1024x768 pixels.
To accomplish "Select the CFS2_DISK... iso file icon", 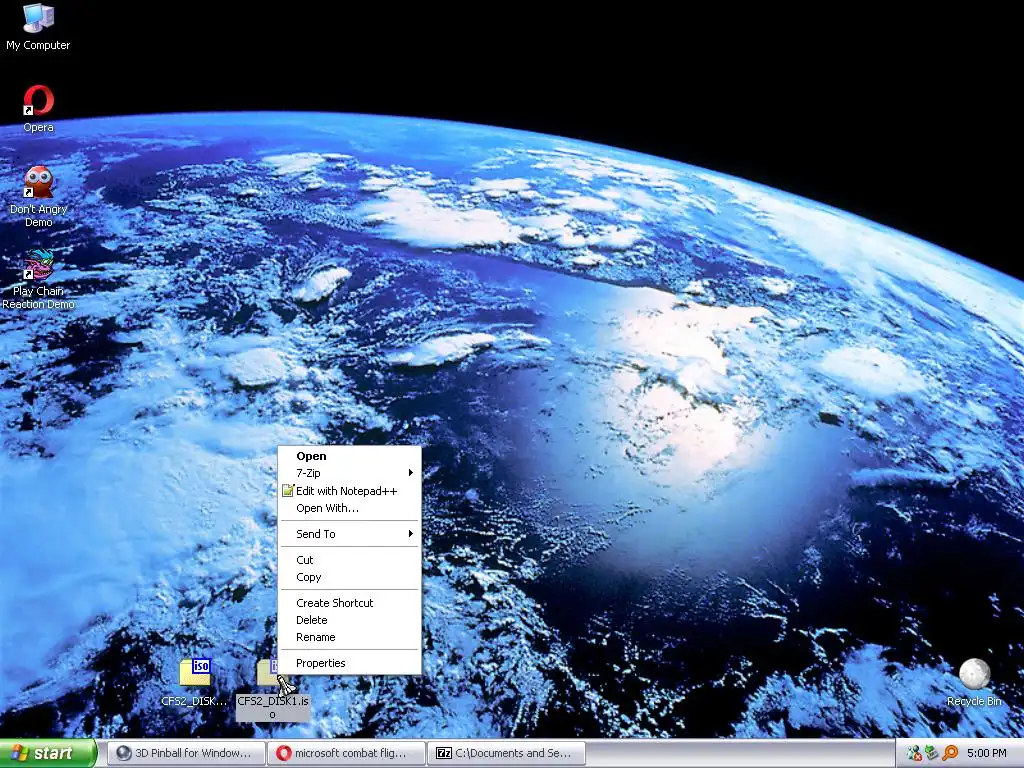I will (x=195, y=673).
